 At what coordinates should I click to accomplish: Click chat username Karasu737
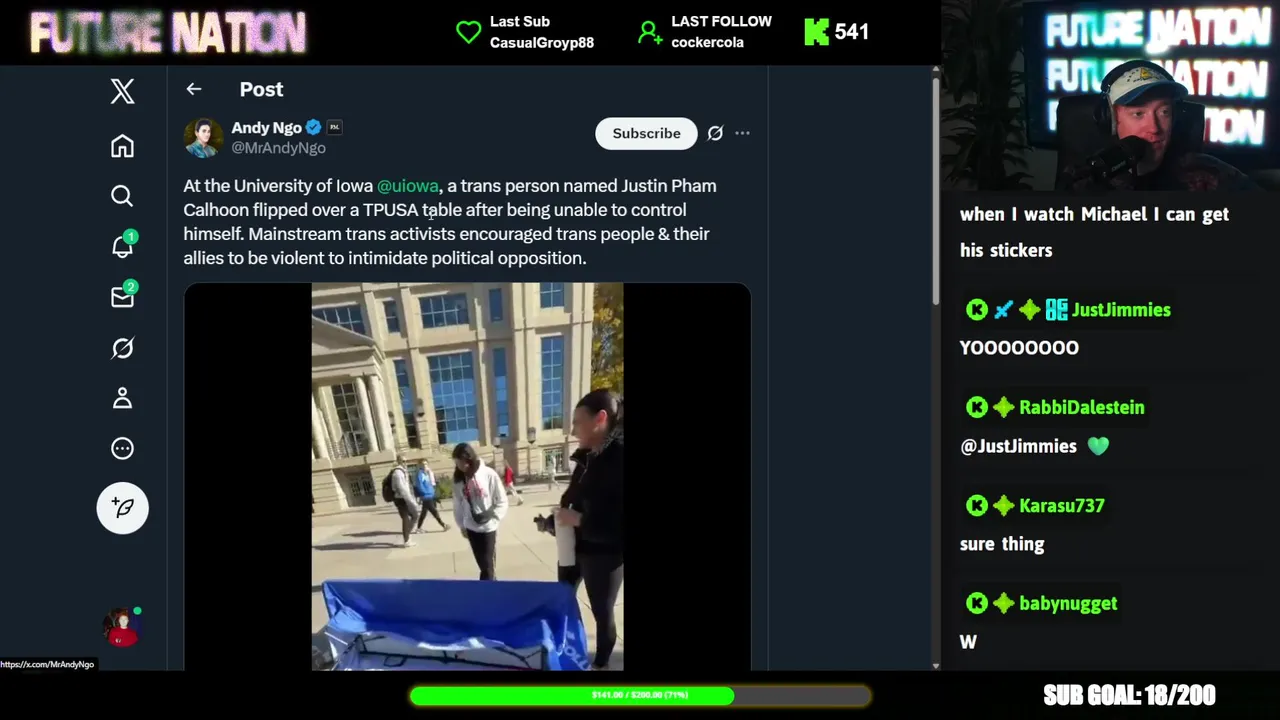1062,506
